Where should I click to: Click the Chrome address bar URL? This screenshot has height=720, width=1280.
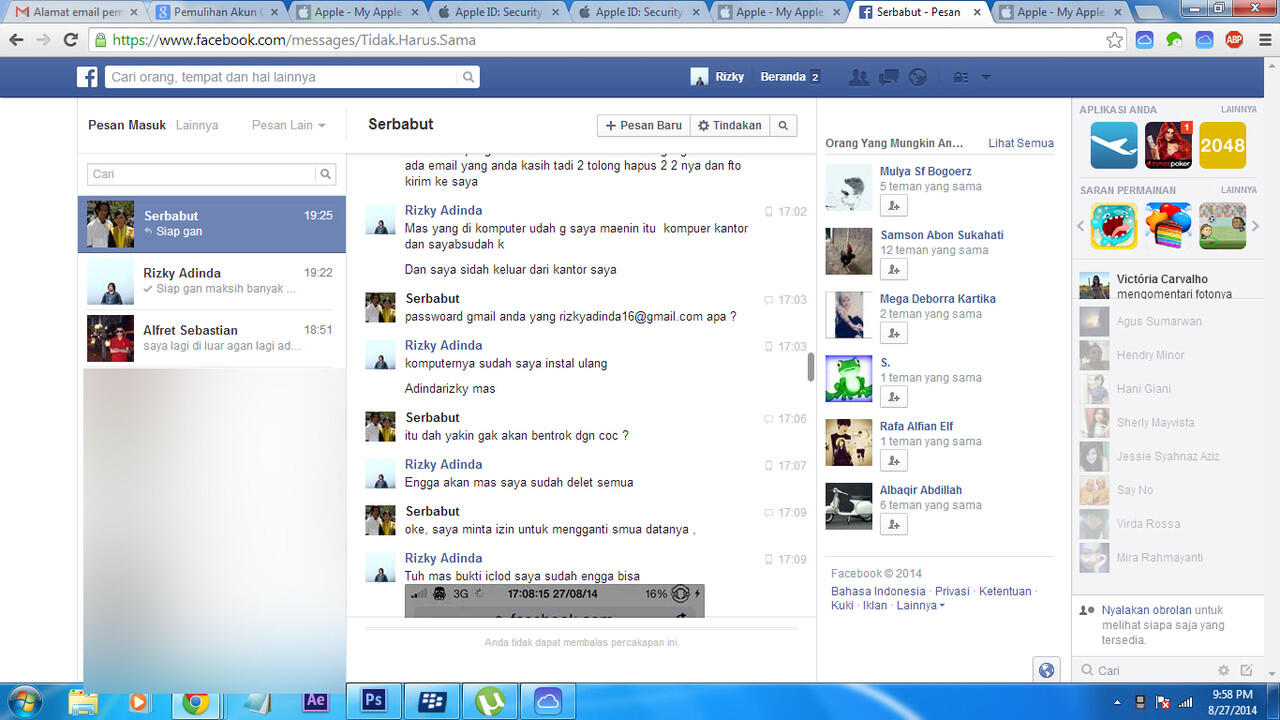(x=294, y=40)
